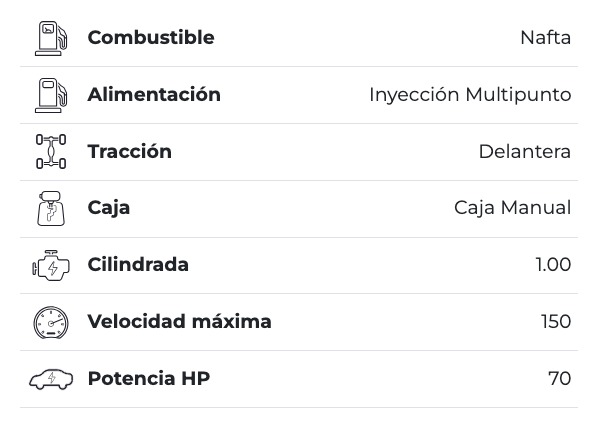The height and width of the screenshot is (432, 606).
Task: Click the pump icon next to Alimentación
Action: [51, 95]
